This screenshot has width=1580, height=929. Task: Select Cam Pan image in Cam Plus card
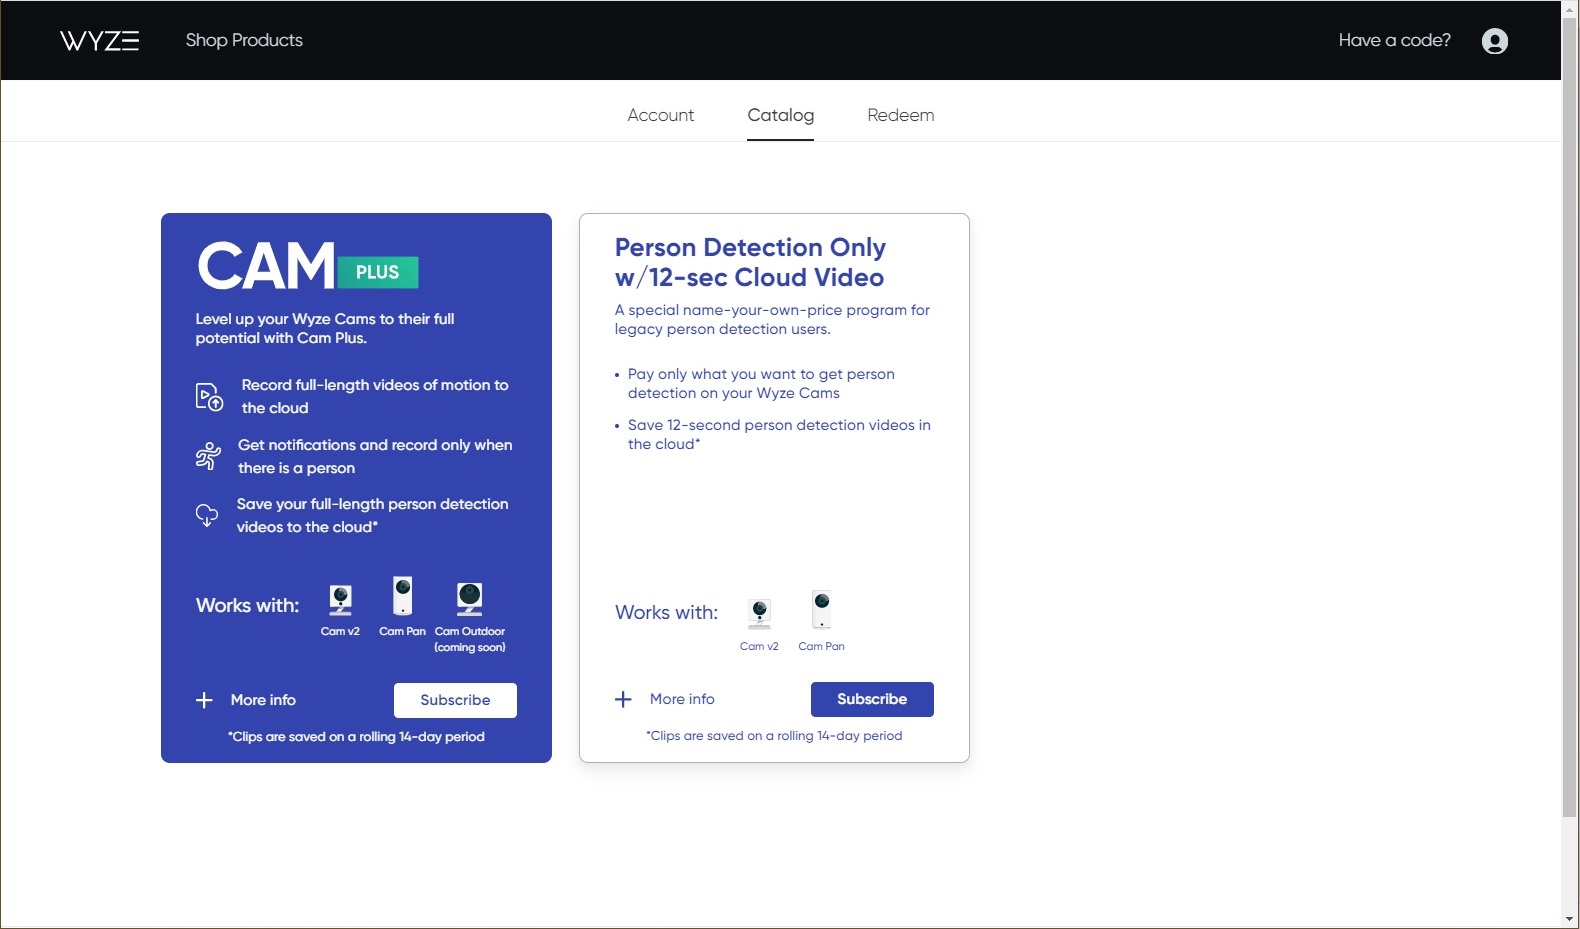click(402, 596)
